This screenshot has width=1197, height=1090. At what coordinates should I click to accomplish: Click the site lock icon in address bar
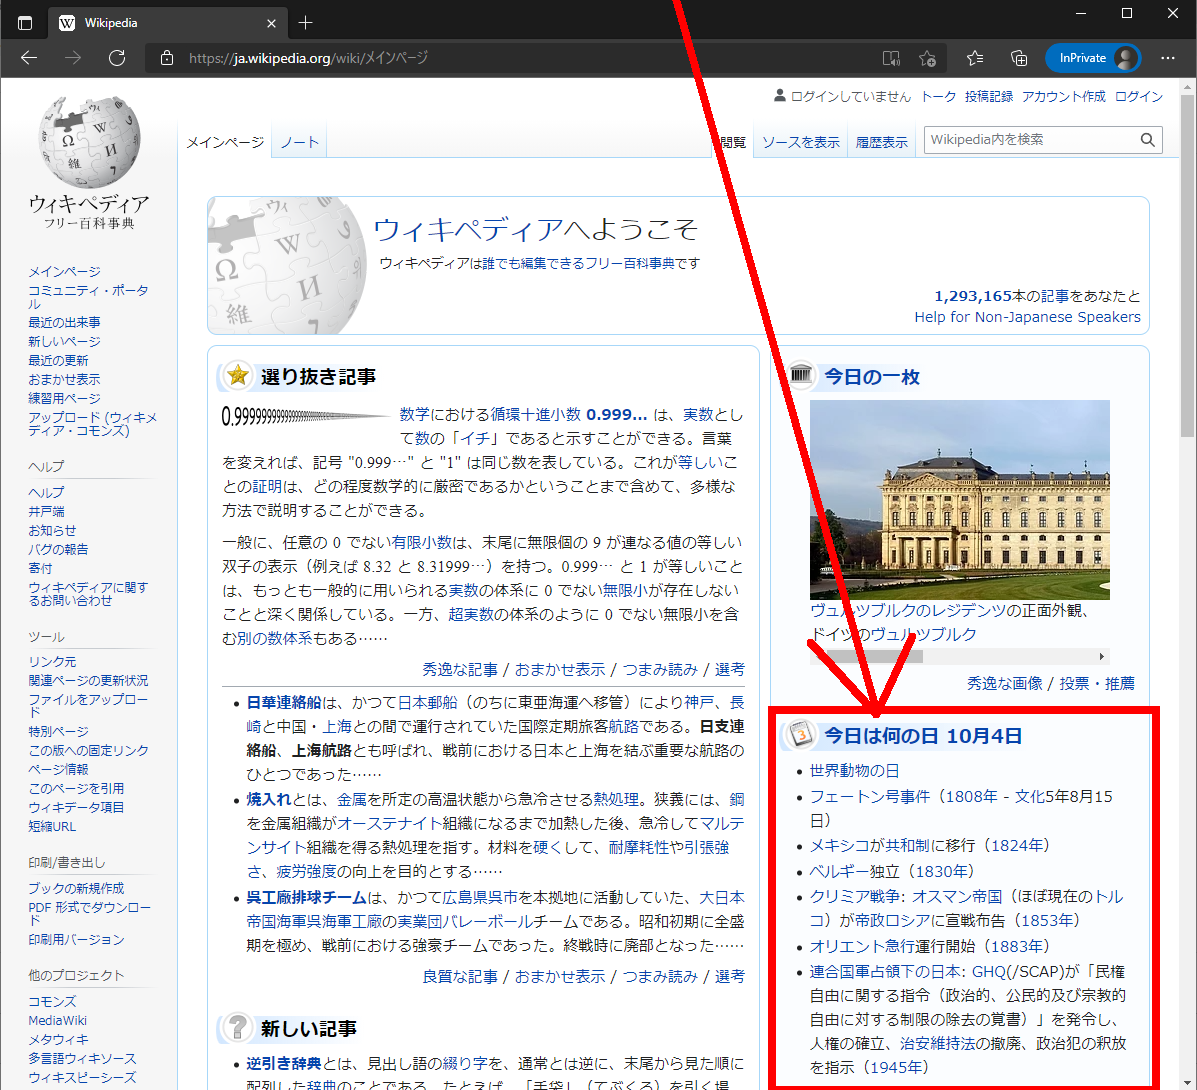point(166,58)
